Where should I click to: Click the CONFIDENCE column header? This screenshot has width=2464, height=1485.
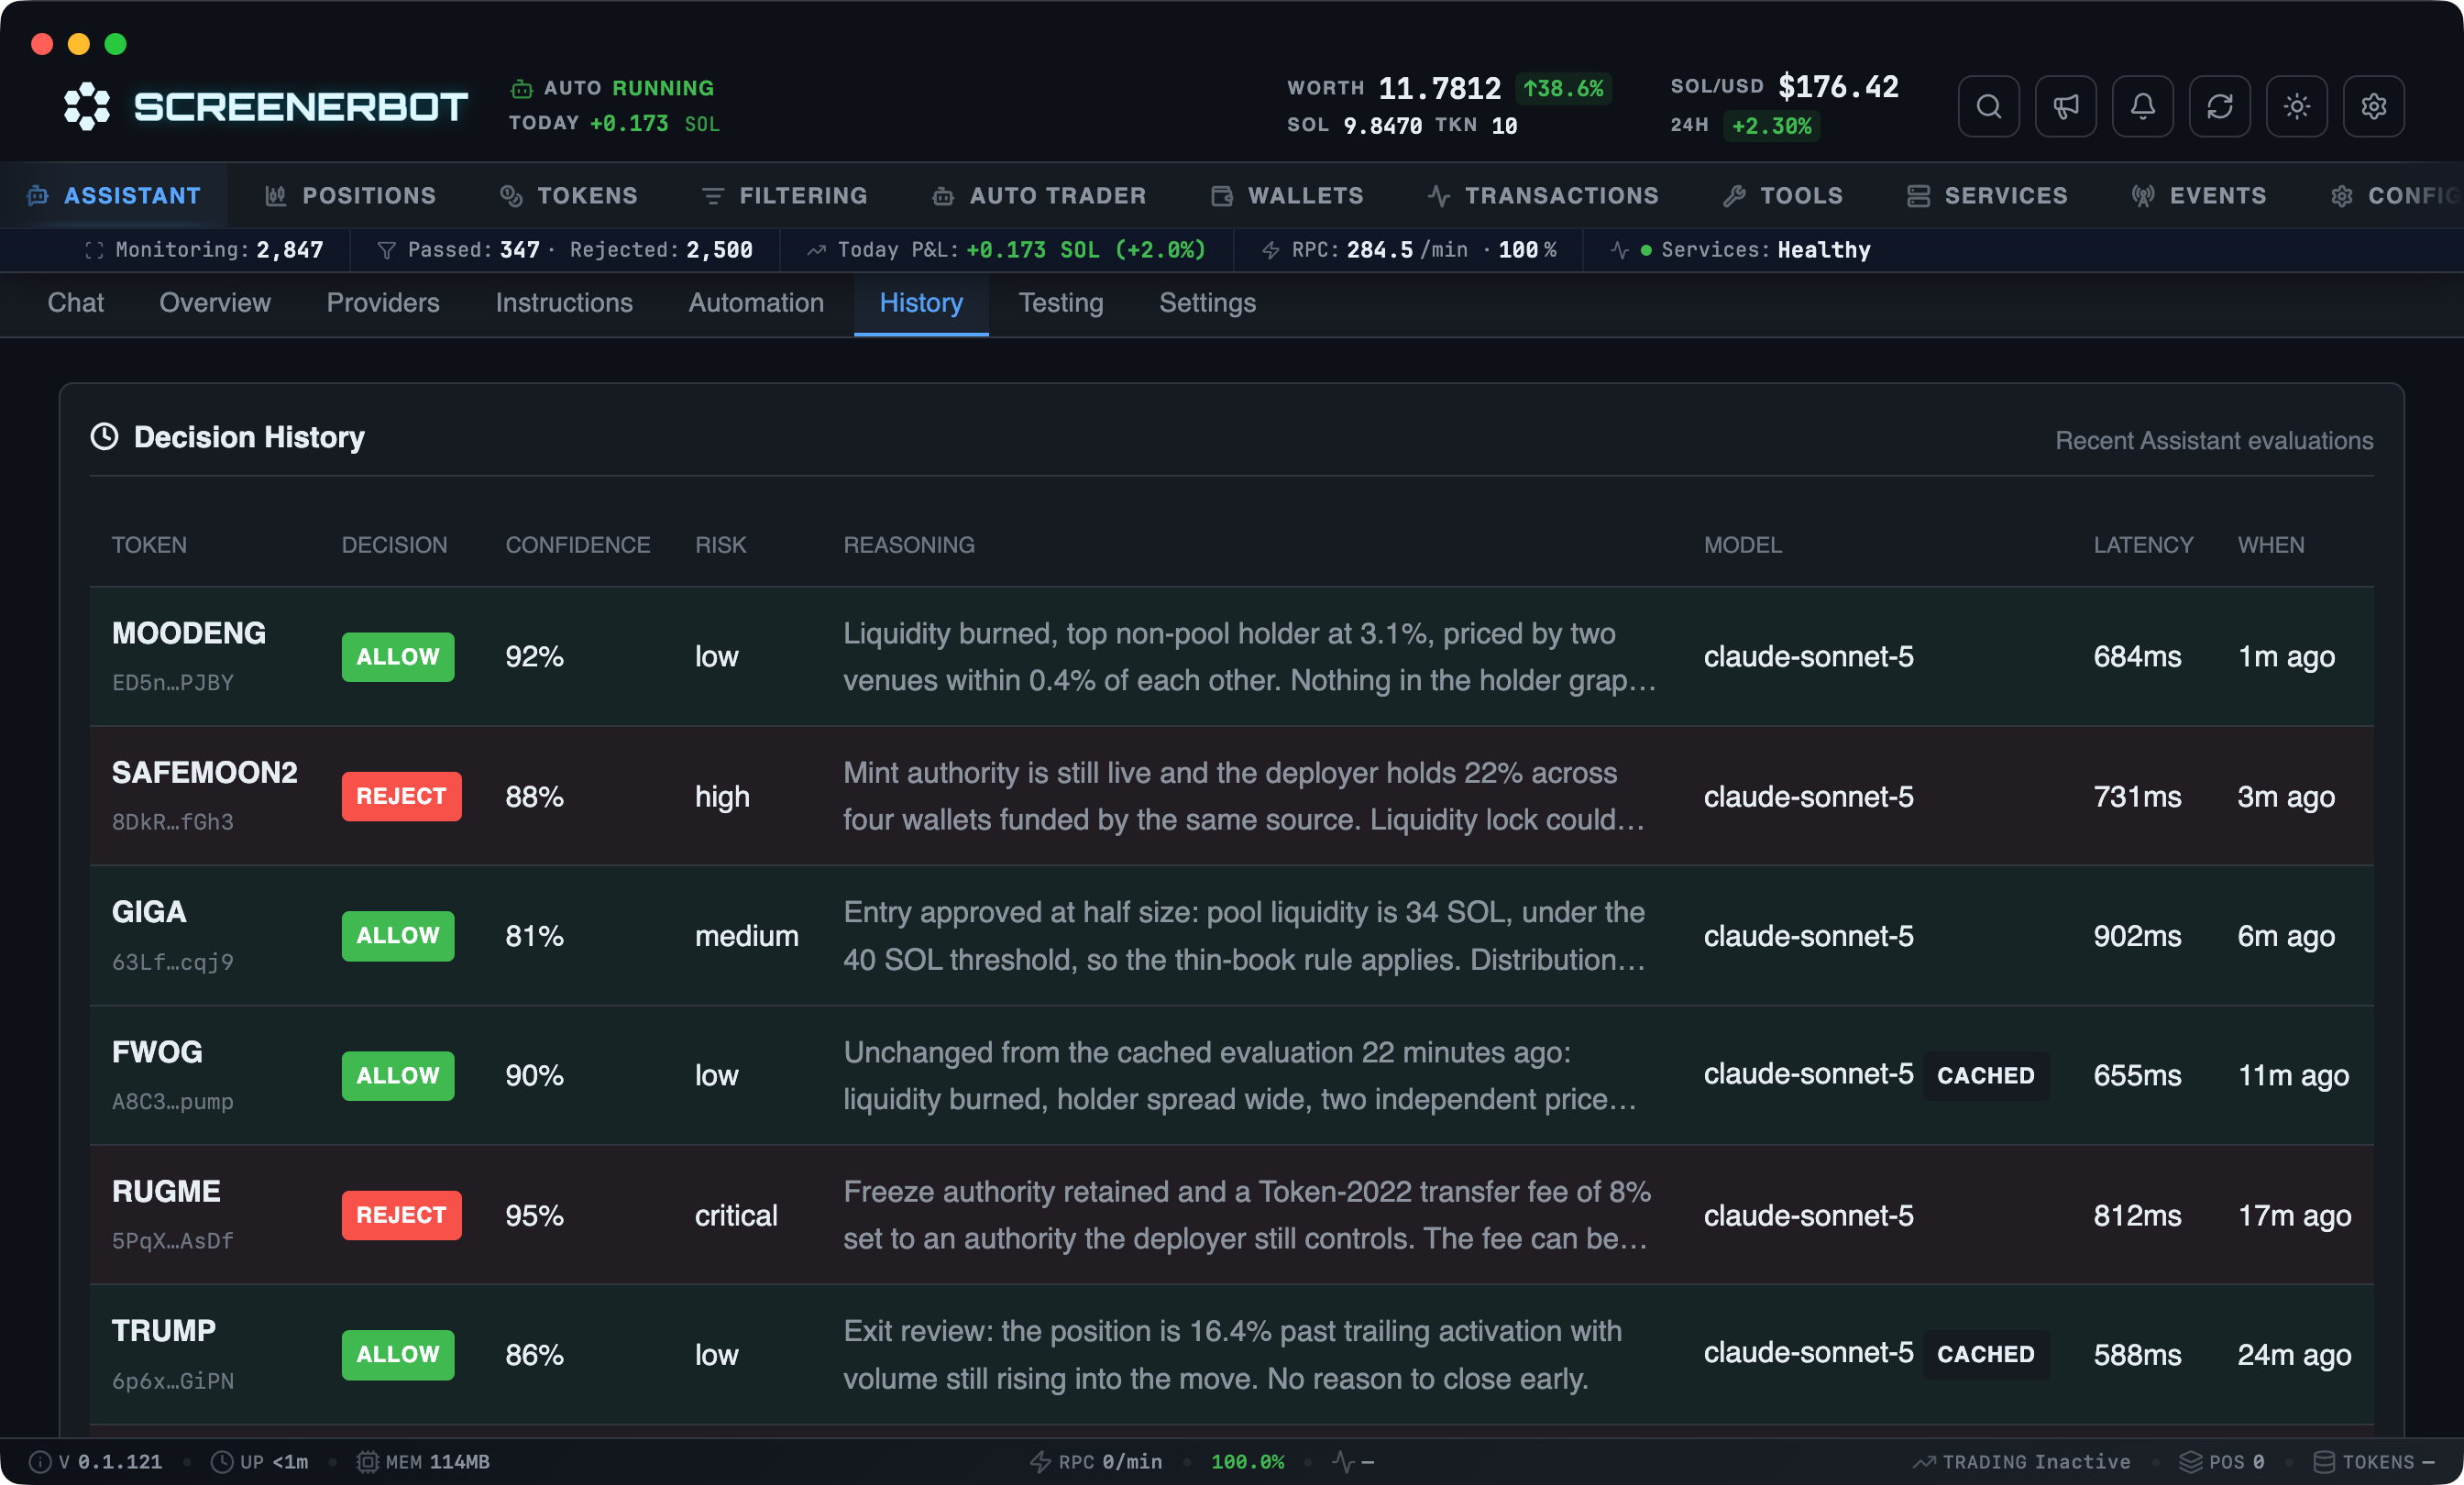[x=578, y=545]
